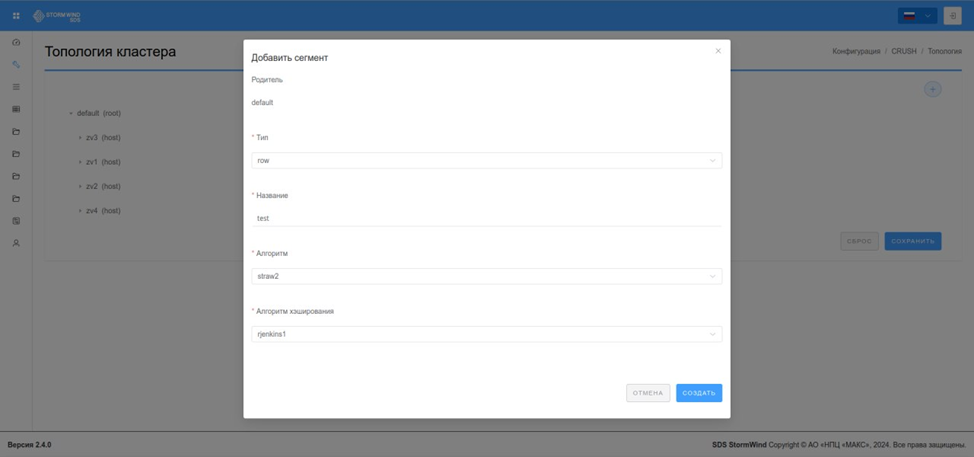The width and height of the screenshot is (974, 457).
Task: Open the user profile icon in sidebar
Action: tap(16, 243)
